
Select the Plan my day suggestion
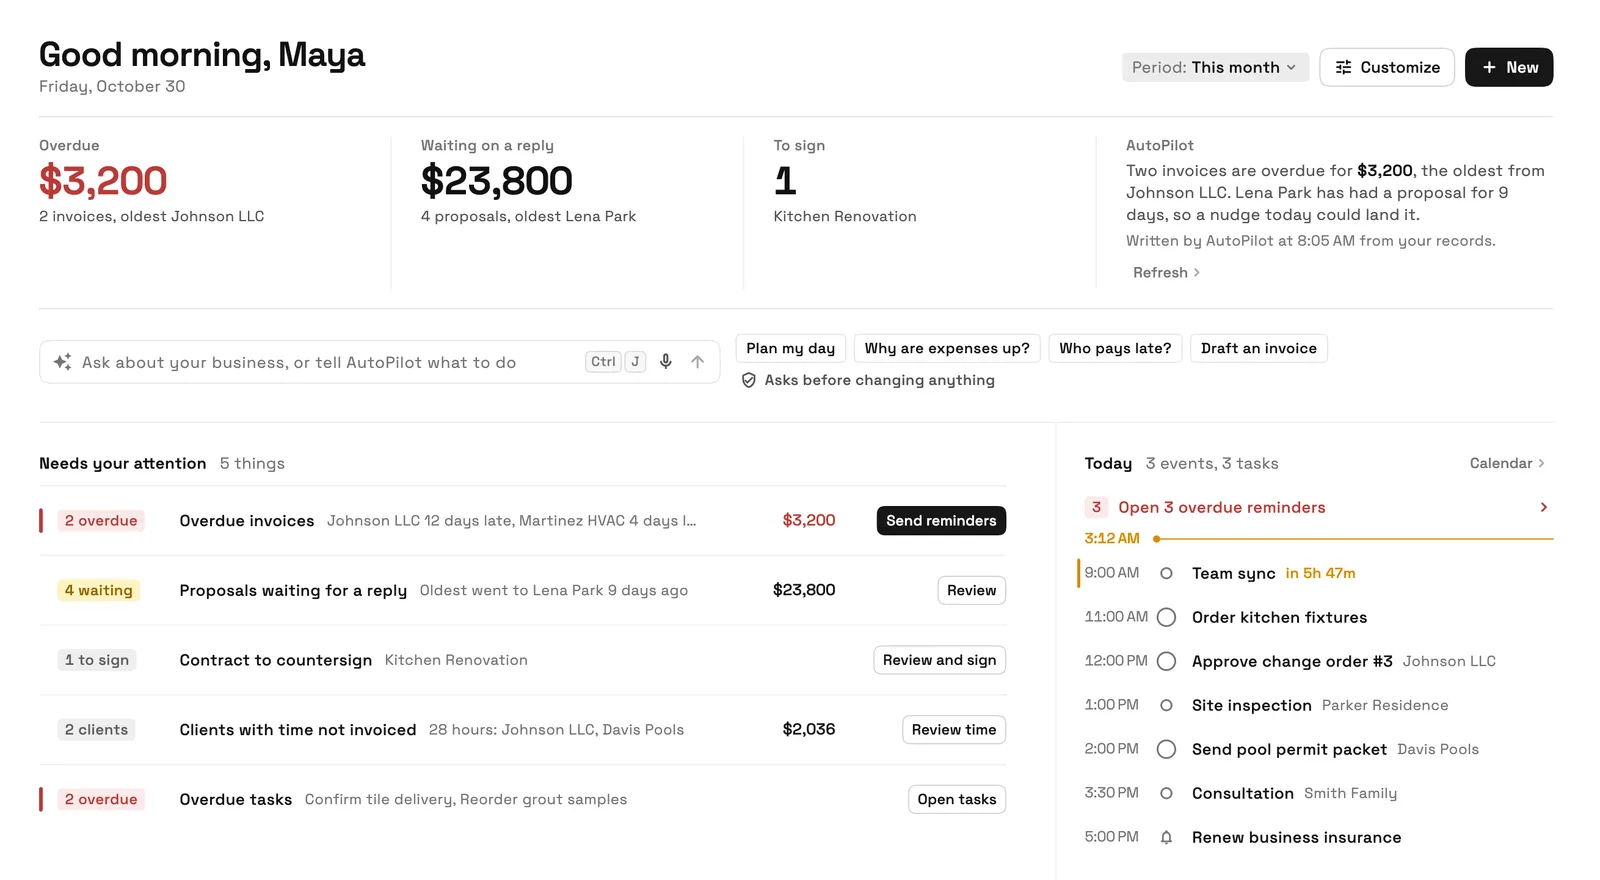click(x=791, y=349)
